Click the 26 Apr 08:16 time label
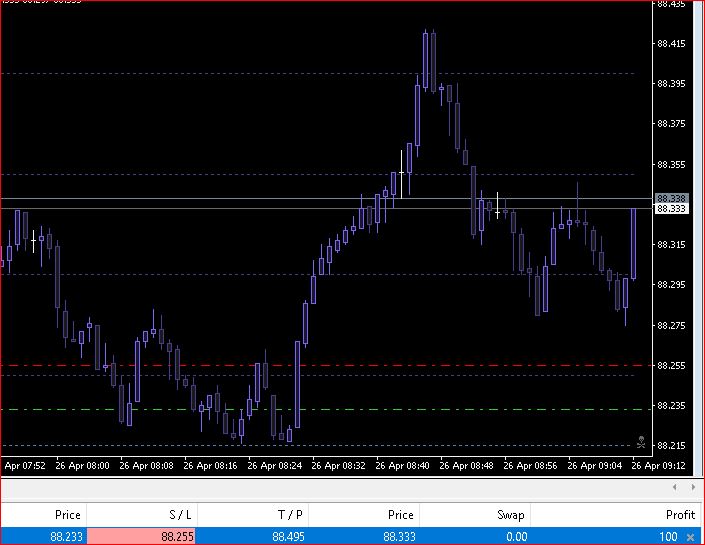Viewport: 705px width, 545px height. (210, 466)
